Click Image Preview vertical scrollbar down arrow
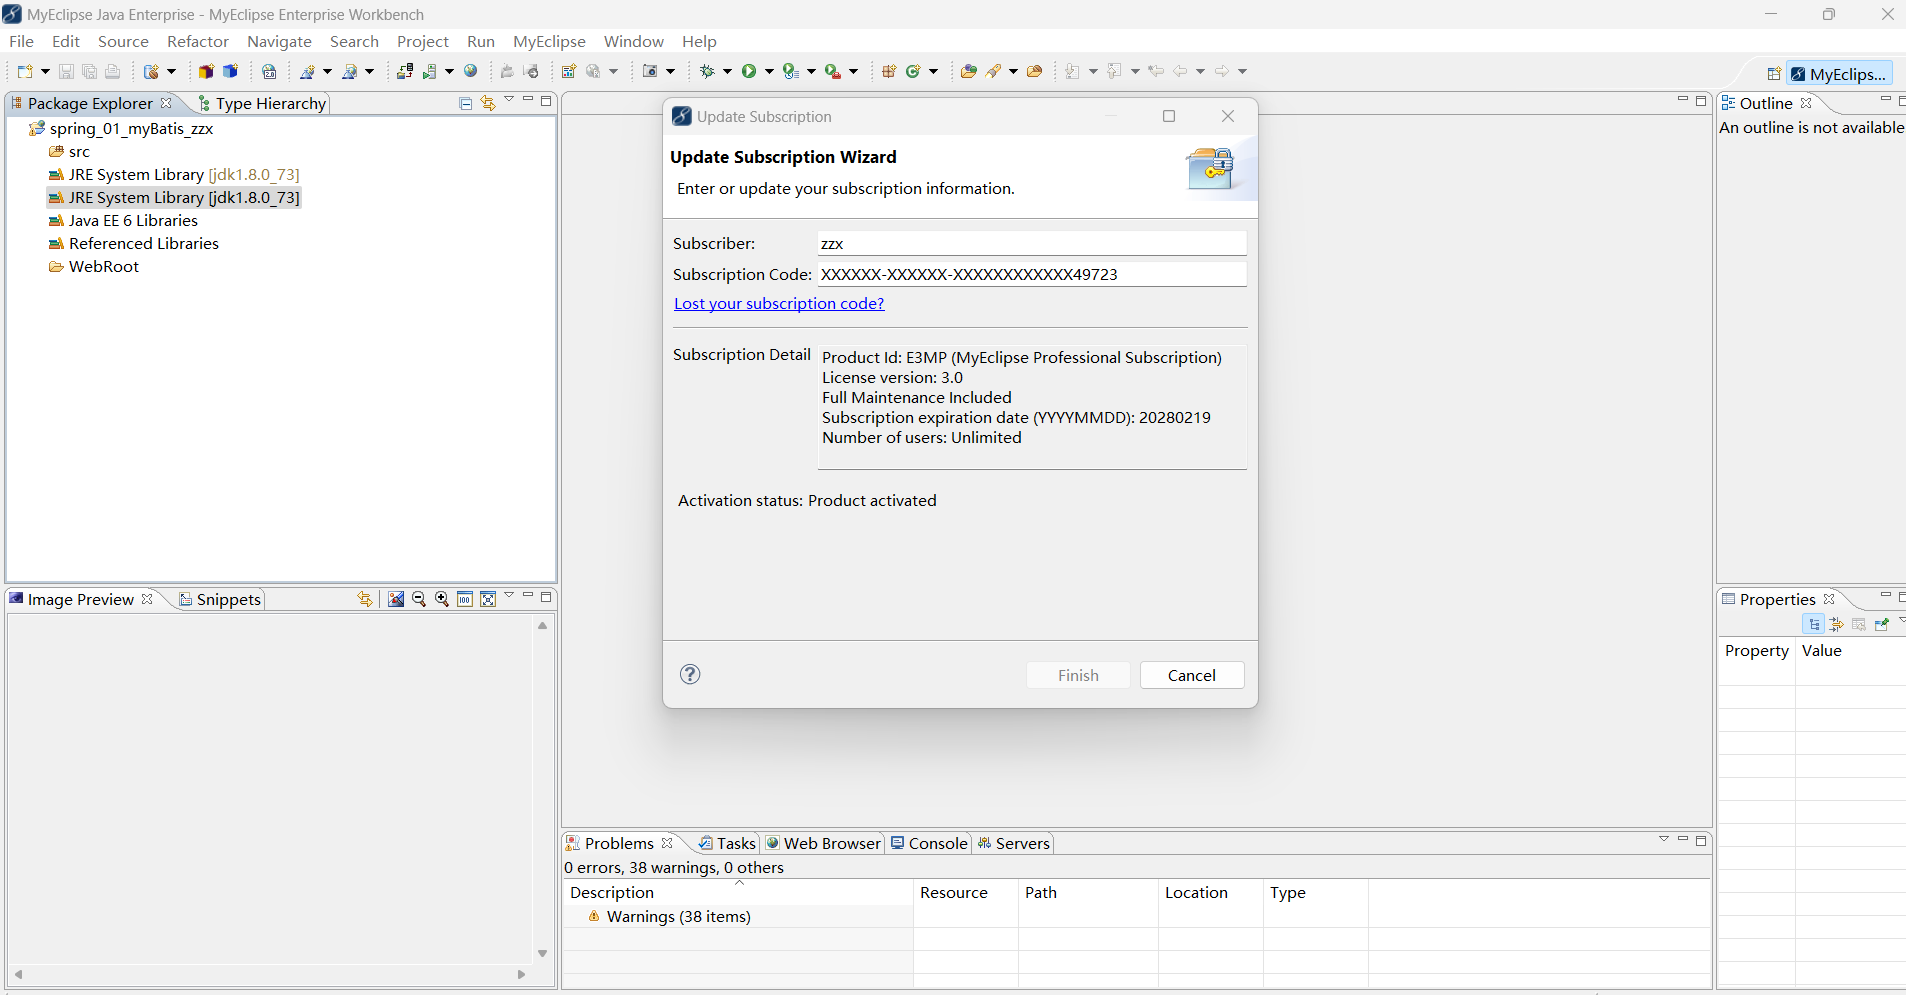 coord(542,953)
